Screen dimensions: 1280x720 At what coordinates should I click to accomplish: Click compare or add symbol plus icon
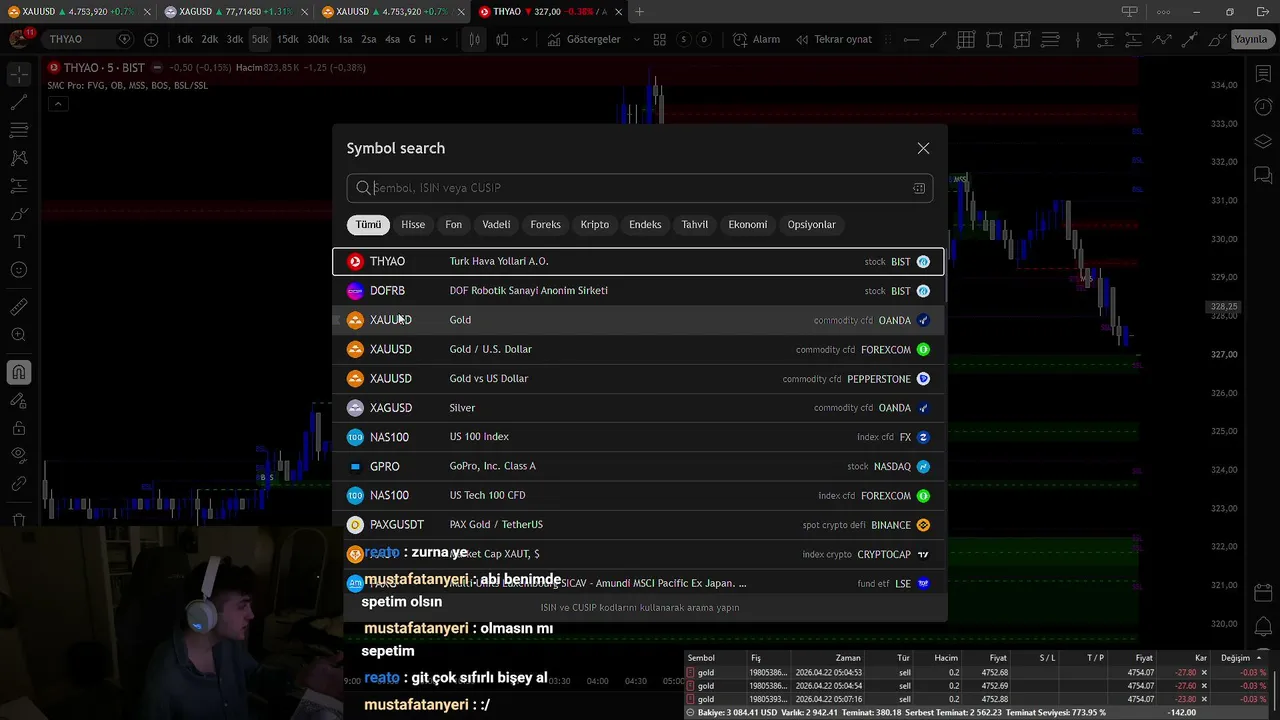(x=151, y=39)
